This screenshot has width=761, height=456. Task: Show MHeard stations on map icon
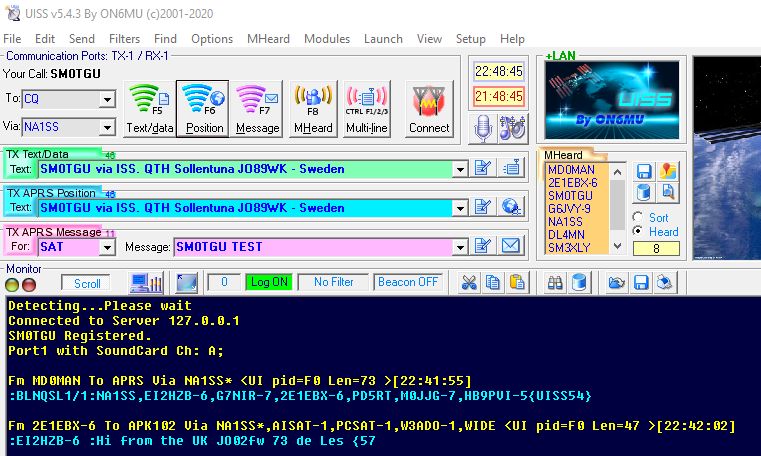668,171
